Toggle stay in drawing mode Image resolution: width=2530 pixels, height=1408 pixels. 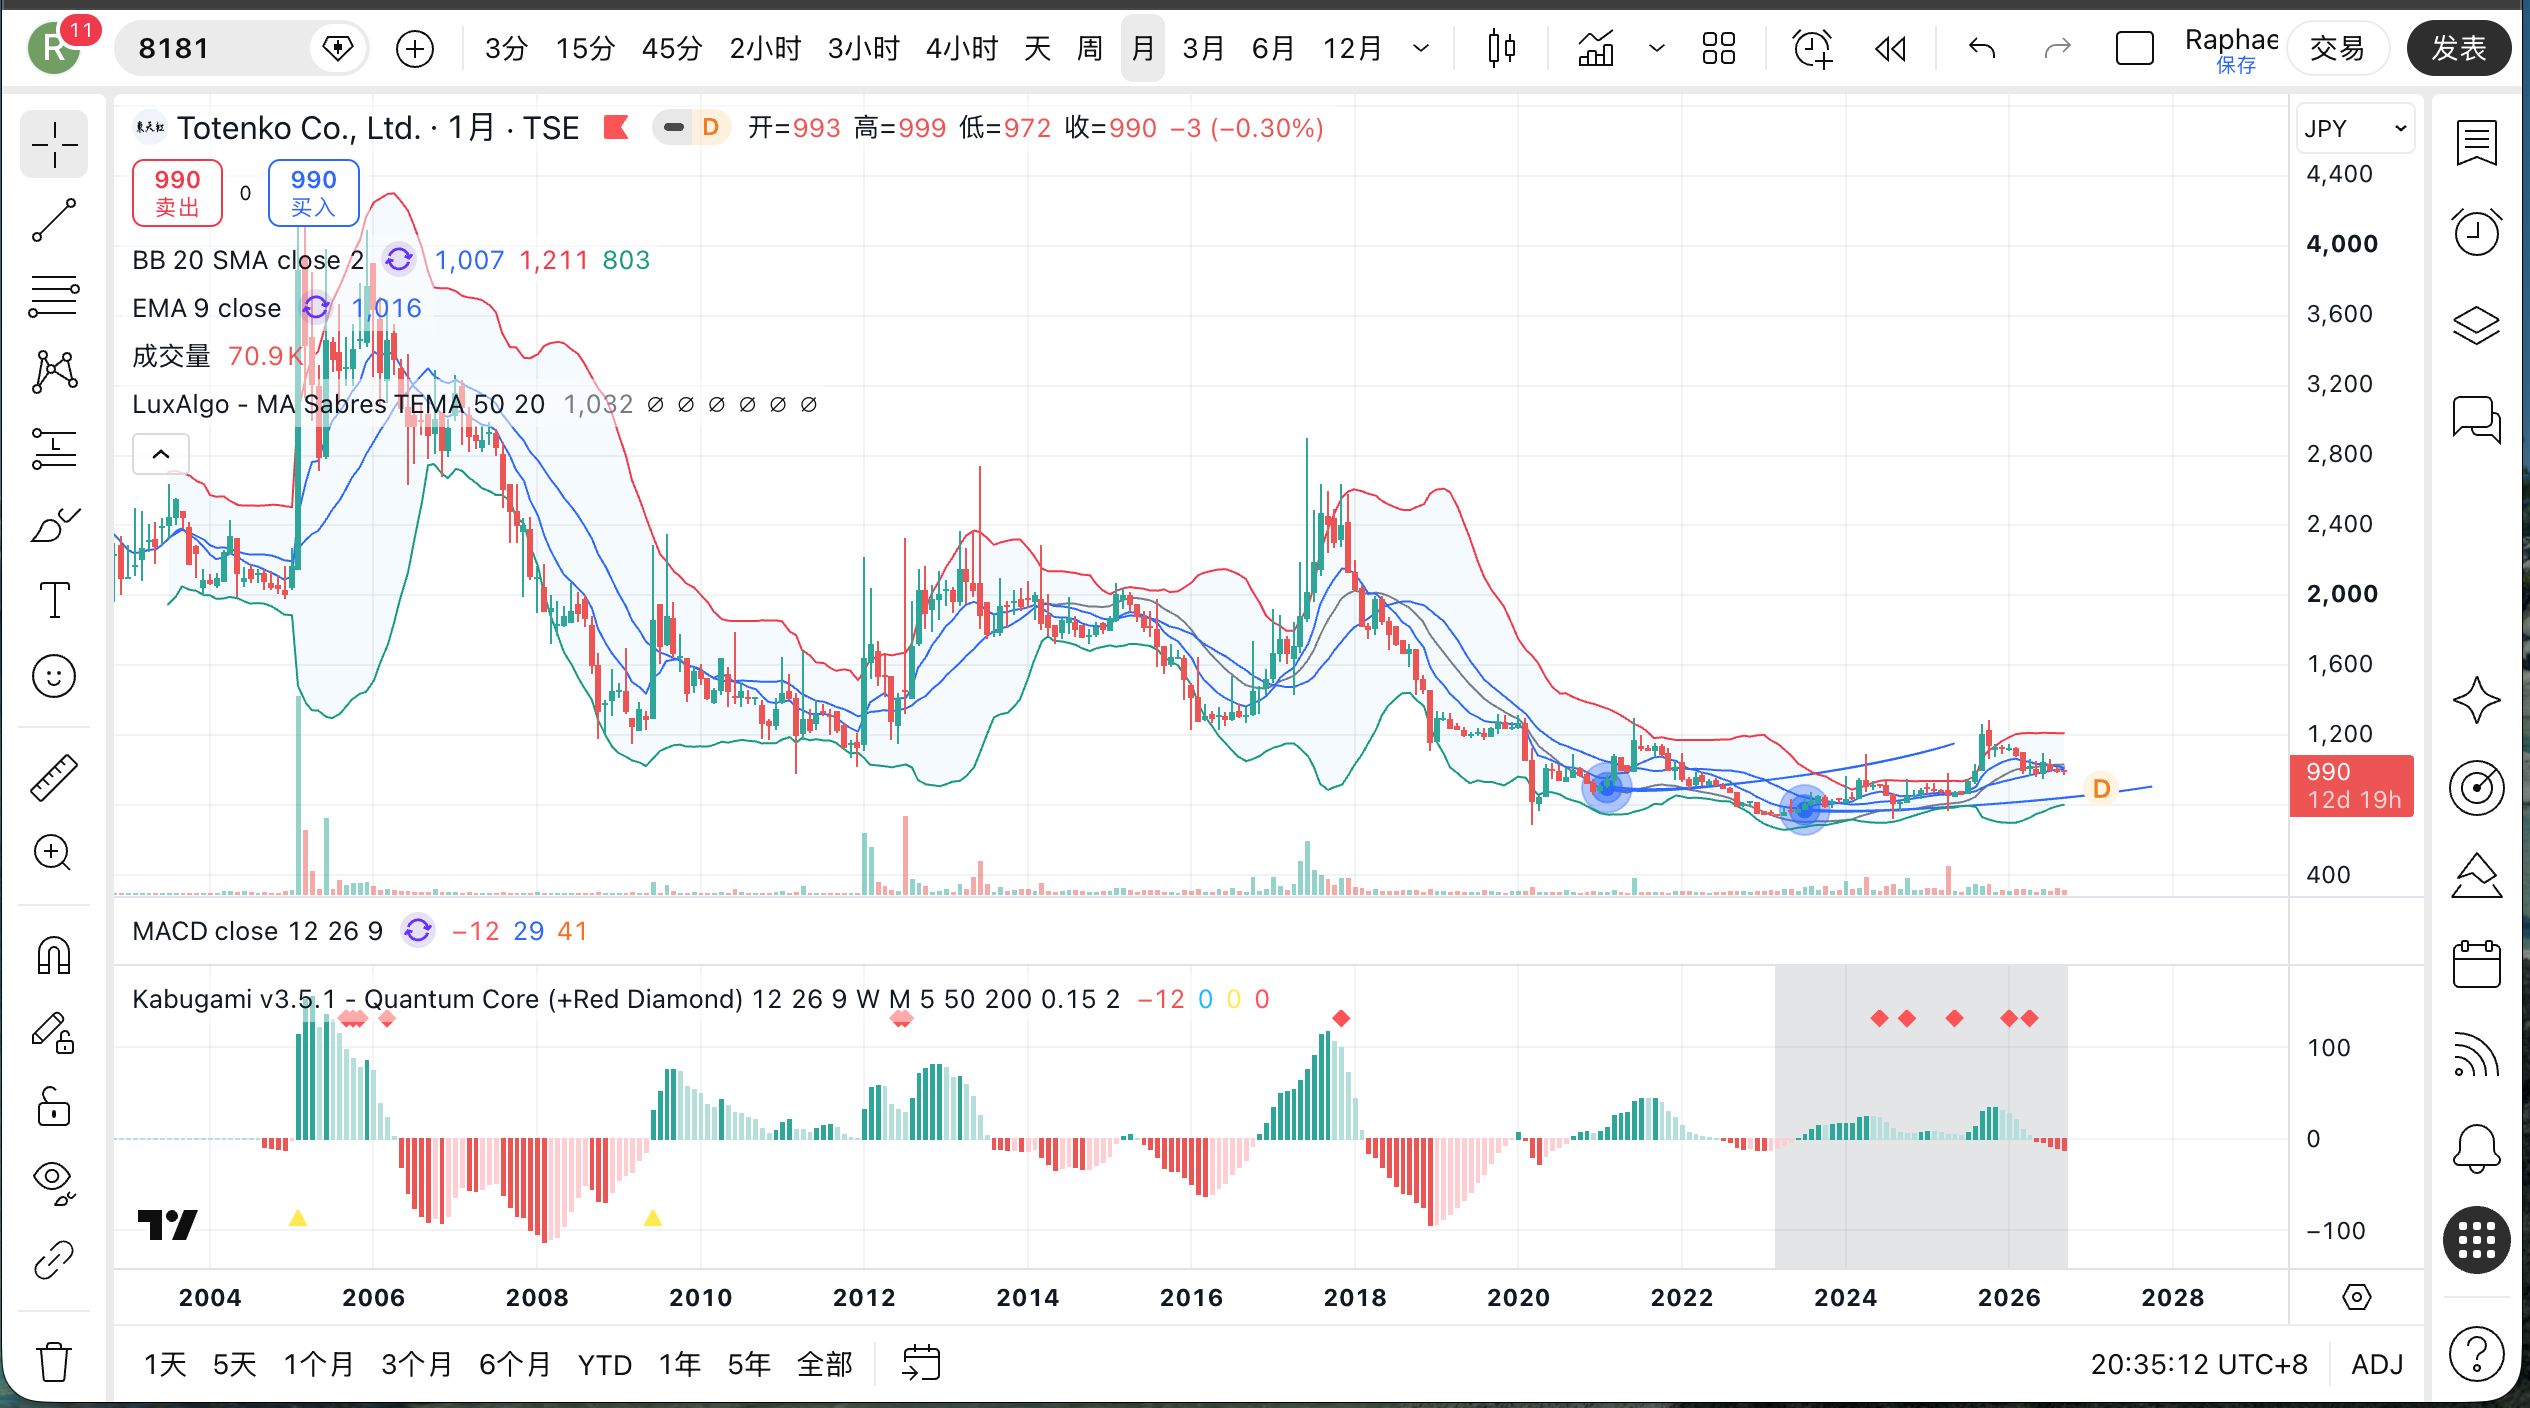pos(54,1032)
